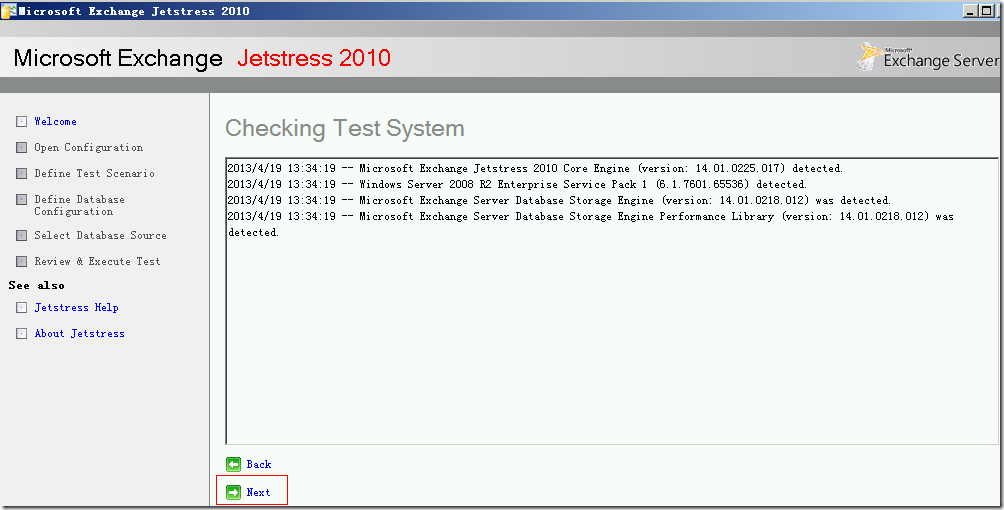
Task: Click the bullet icon beside Select Database Source
Action: click(22, 236)
